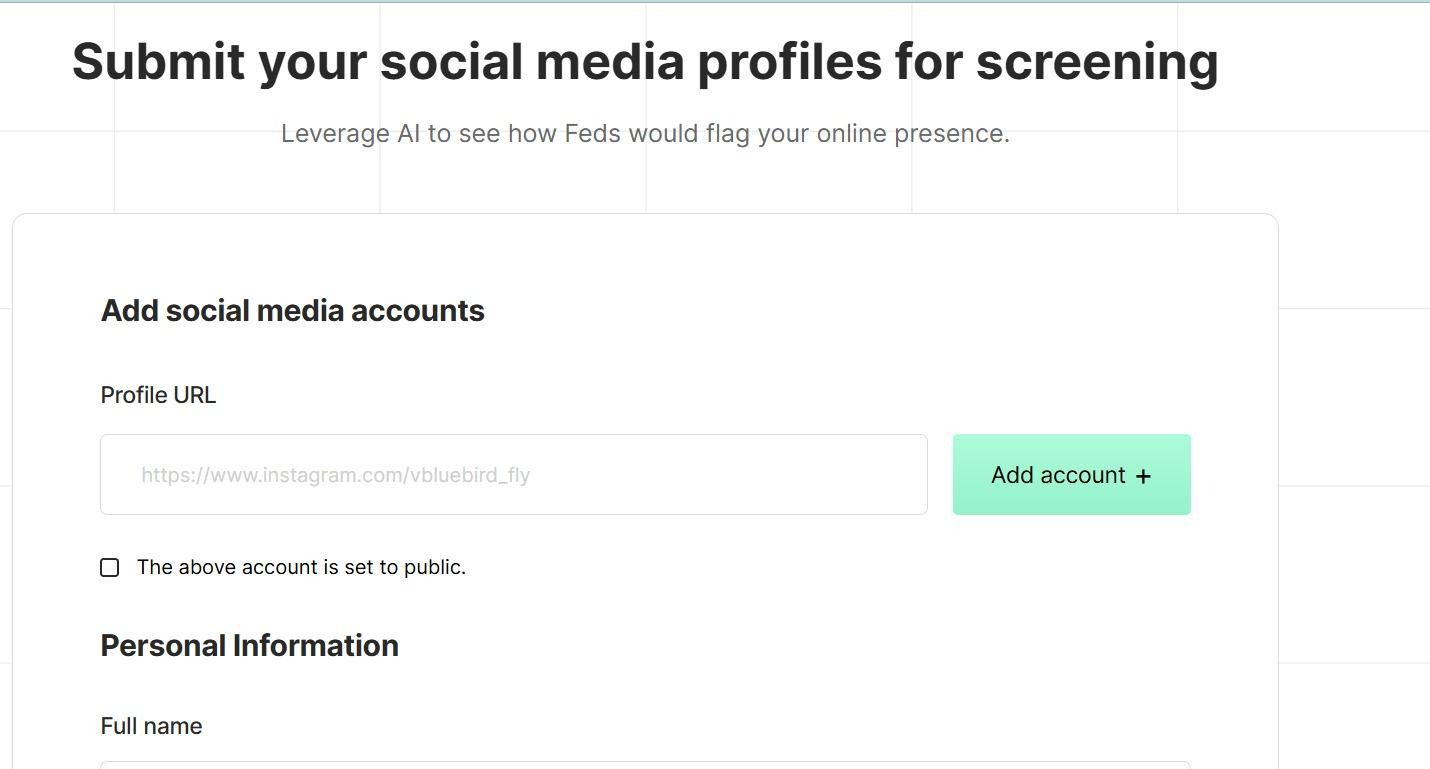Click the word "Submit" in the page title
Screen dimensions: 1430x769
158,62
